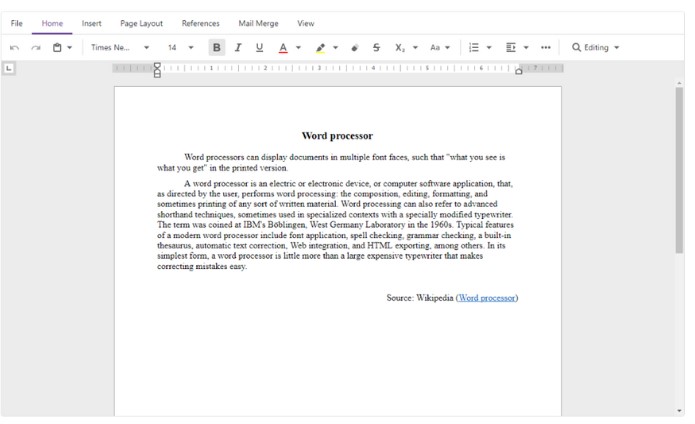This screenshot has width=695, height=424.
Task: Click the Undo icon
Action: (14, 48)
